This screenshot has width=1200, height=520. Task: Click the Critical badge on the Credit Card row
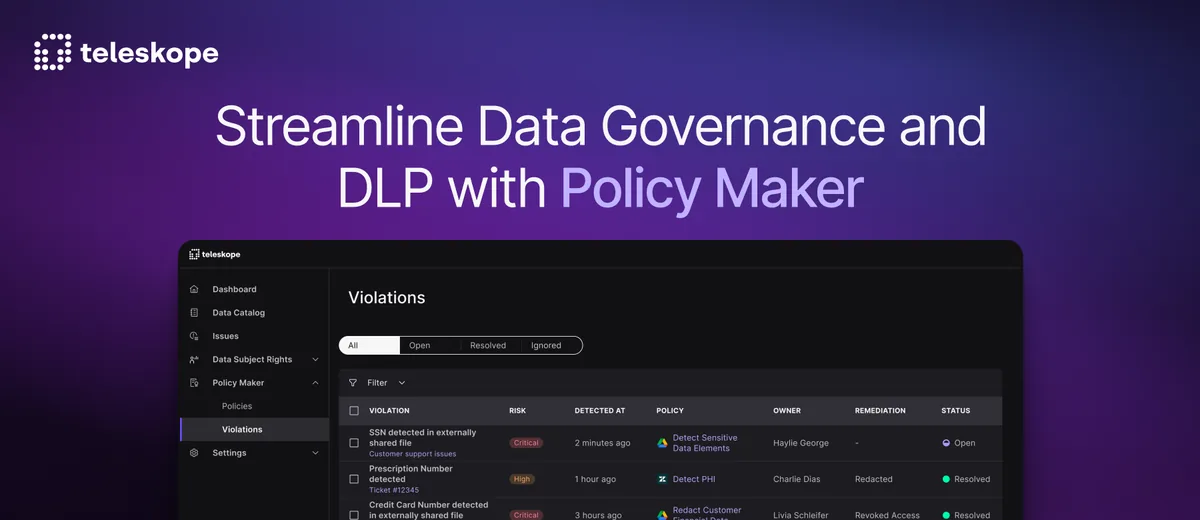(x=526, y=515)
